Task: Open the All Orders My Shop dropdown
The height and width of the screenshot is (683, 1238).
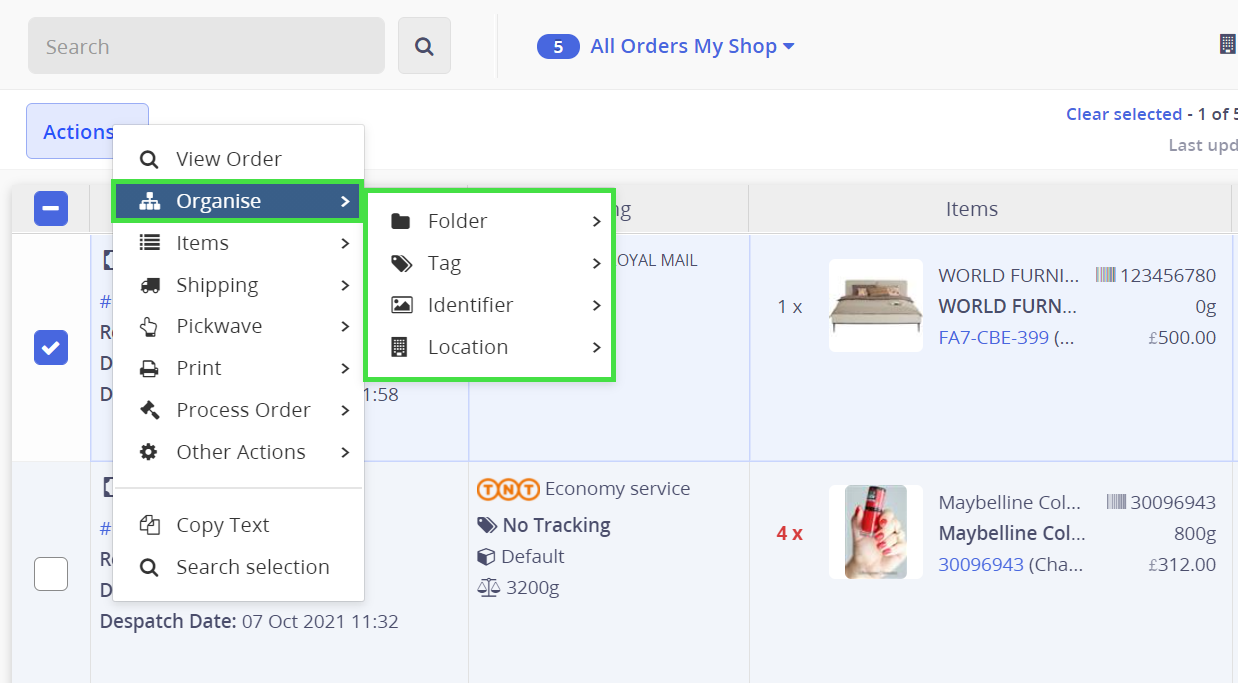Action: point(691,46)
